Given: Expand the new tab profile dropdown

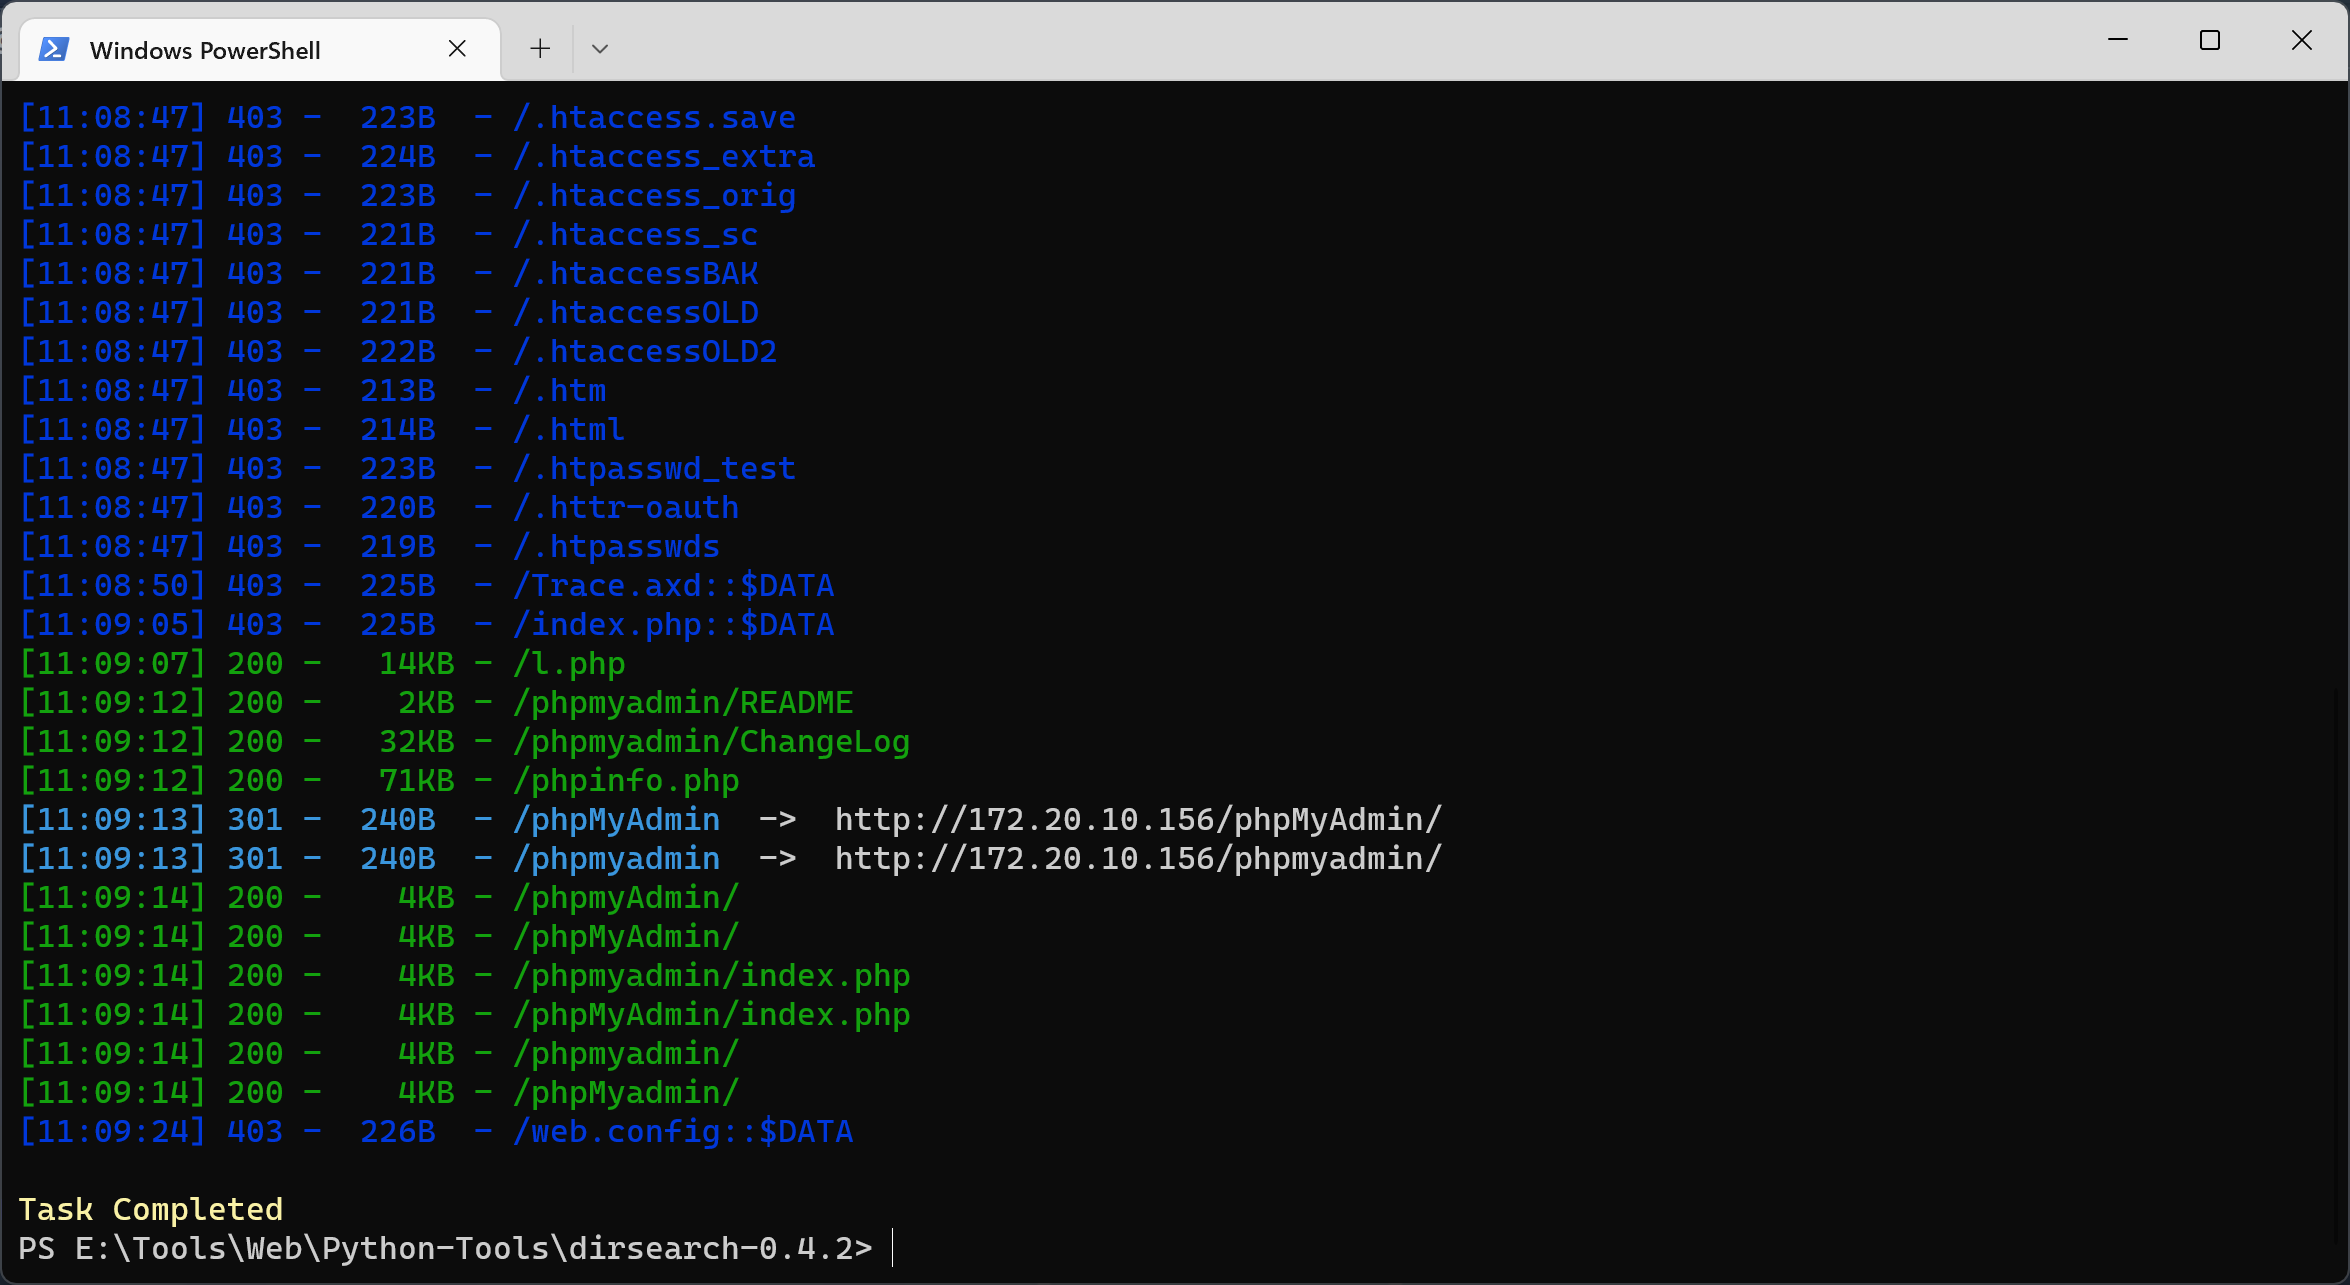Looking at the screenshot, I should click(600, 49).
